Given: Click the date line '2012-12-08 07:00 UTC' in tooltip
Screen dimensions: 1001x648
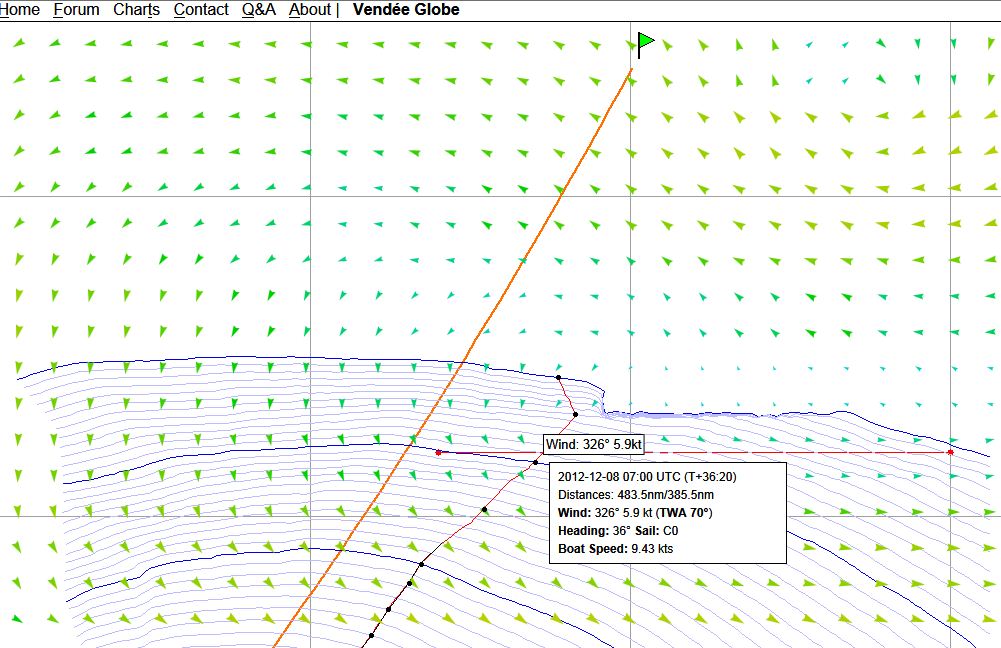Looking at the screenshot, I should pyautogui.click(x=647, y=476).
